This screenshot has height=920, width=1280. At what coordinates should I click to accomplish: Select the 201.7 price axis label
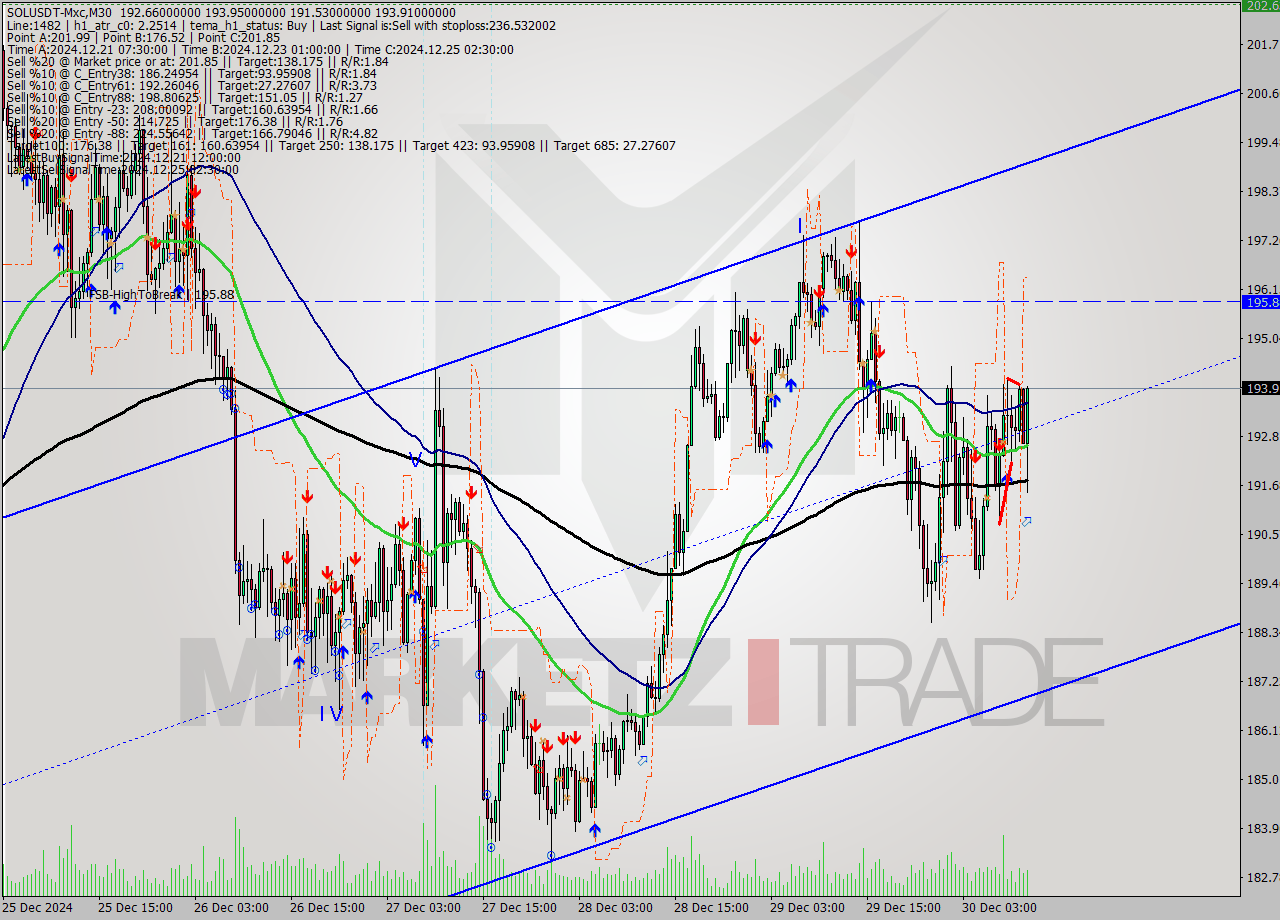click(x=1262, y=44)
